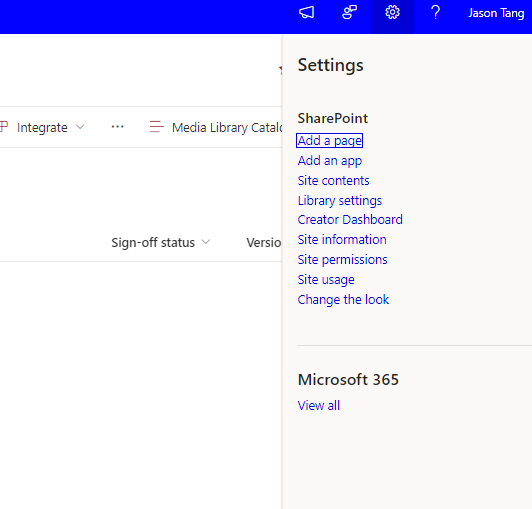Expand the Integrate dropdown chevron
This screenshot has width=532, height=509.
click(x=80, y=127)
